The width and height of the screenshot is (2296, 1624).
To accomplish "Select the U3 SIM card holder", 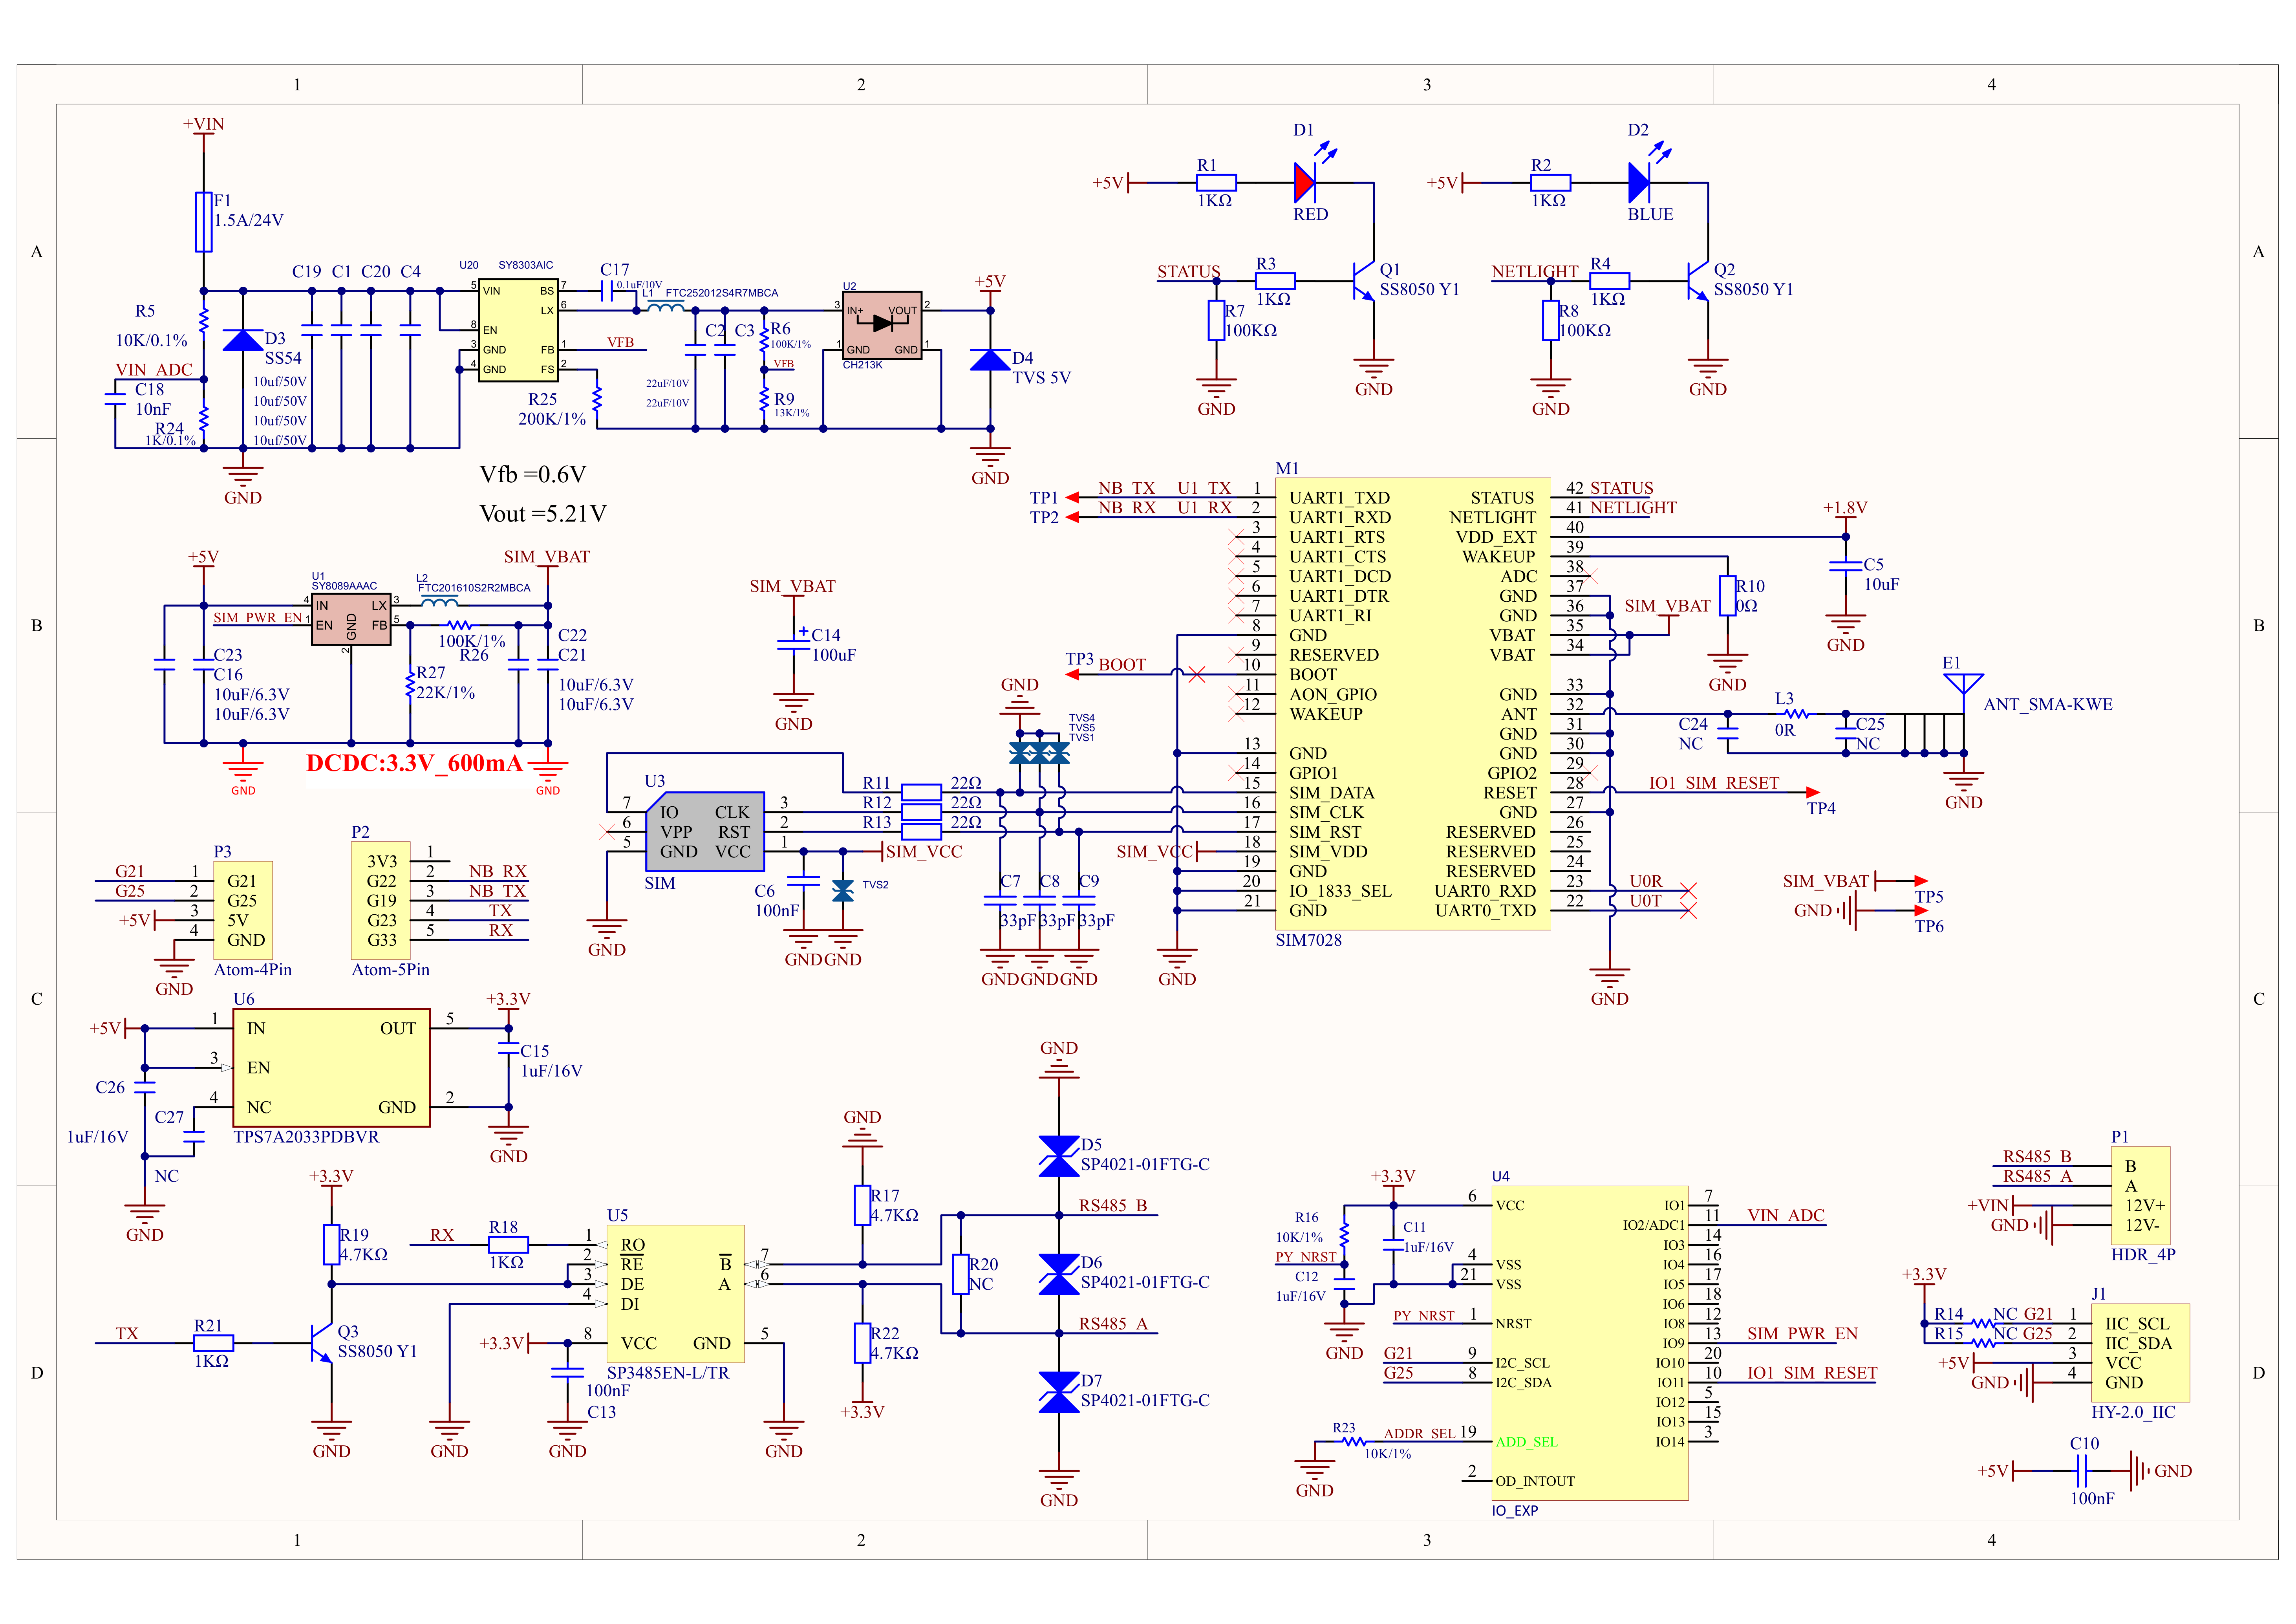I will [x=704, y=831].
